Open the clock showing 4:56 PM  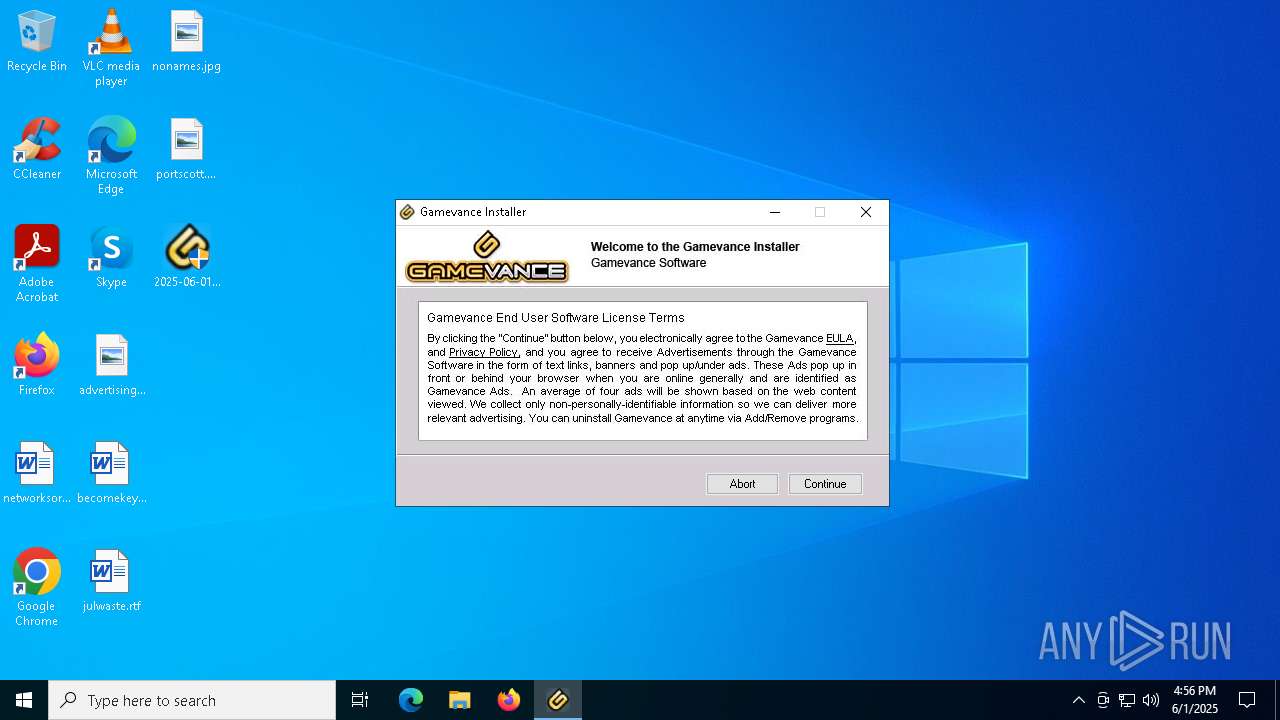[1195, 700]
